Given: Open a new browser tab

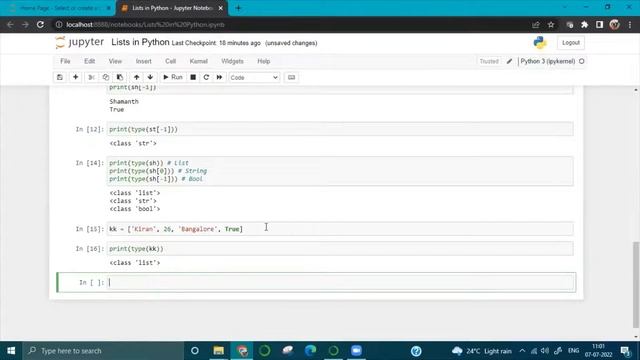Looking at the screenshot, I should pyautogui.click(x=238, y=8).
